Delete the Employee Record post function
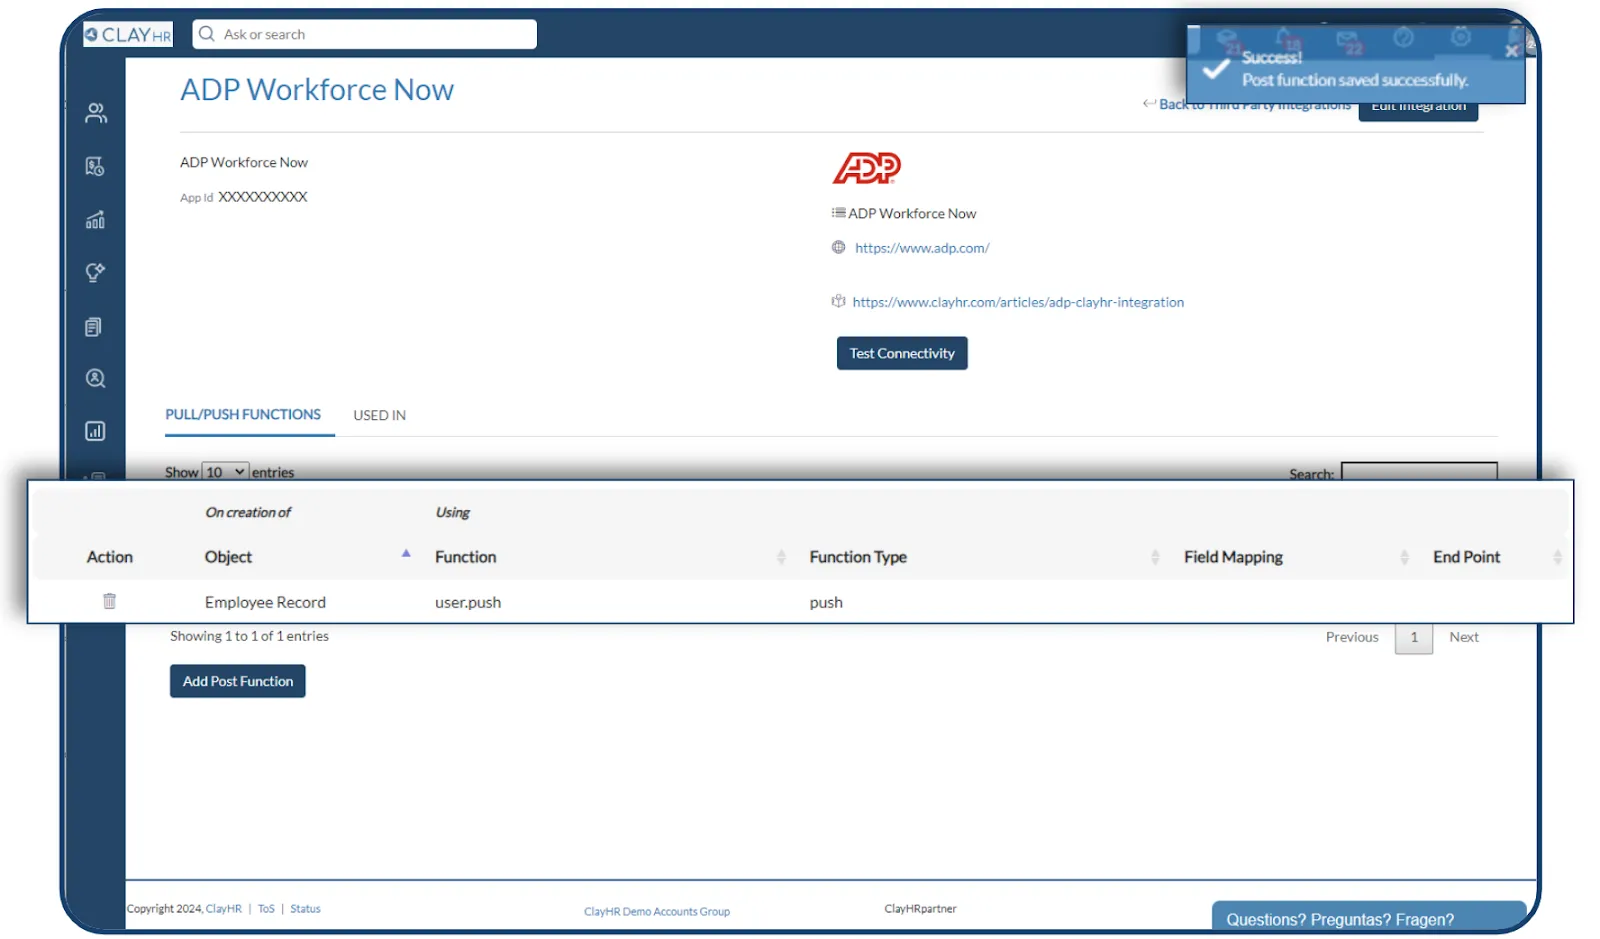The image size is (1600, 939). tap(110, 601)
